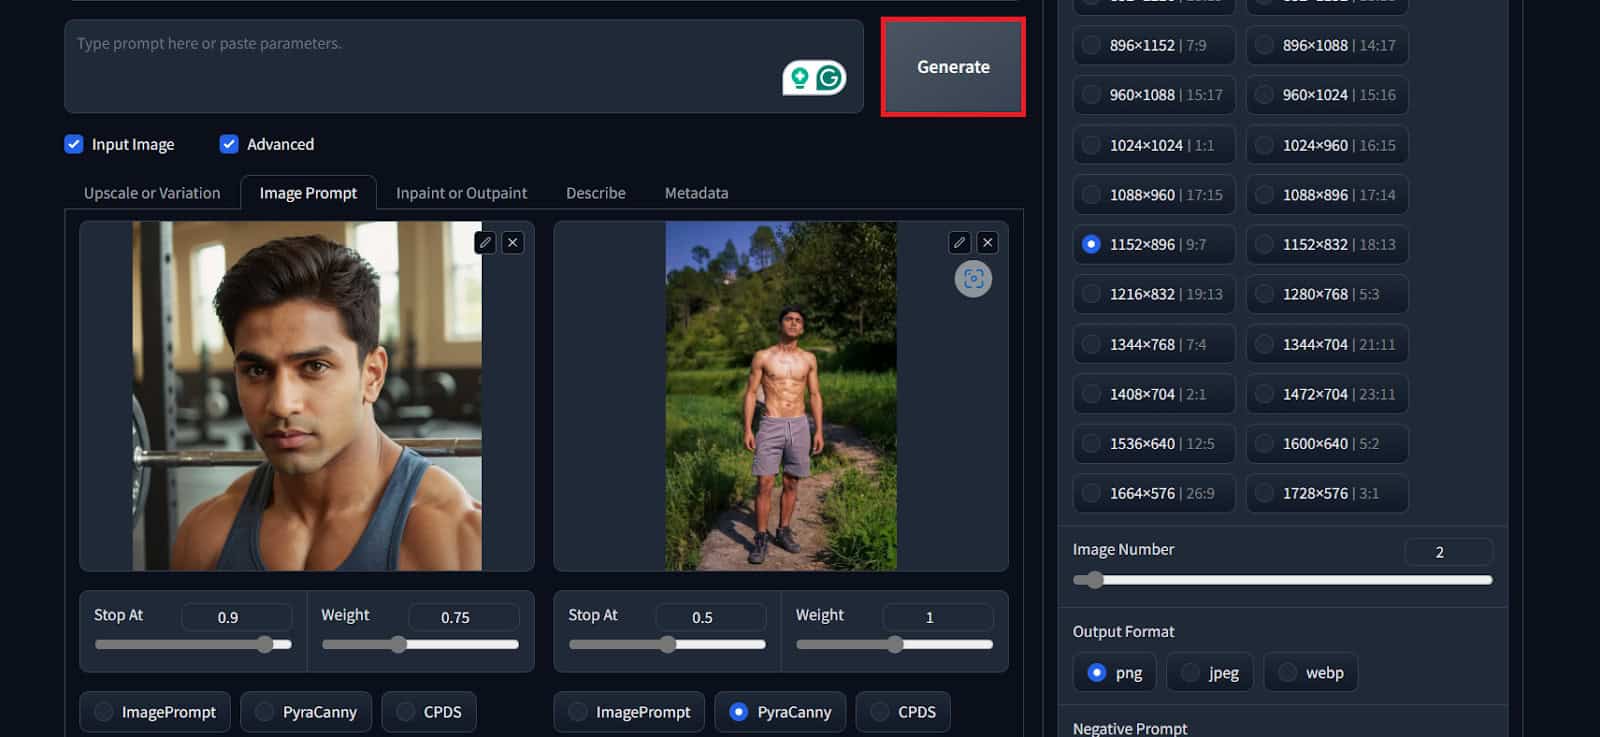The width and height of the screenshot is (1600, 737).
Task: Click the round scan icon on outdoor image
Action: [x=973, y=279]
